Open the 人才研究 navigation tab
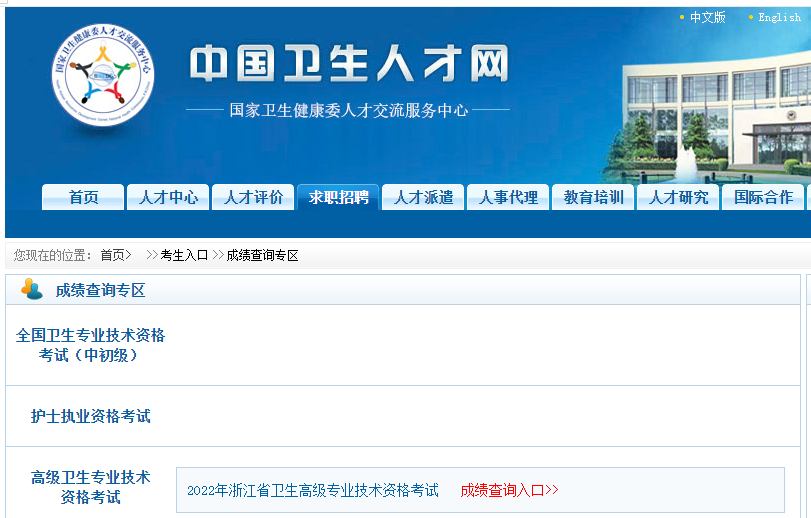The image size is (811, 518). click(678, 197)
